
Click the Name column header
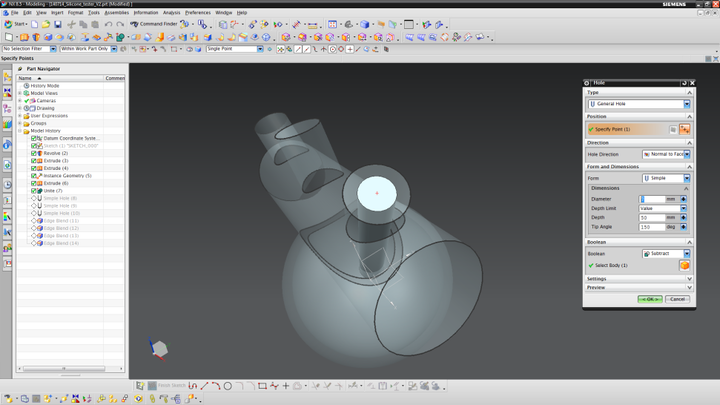pyautogui.click(x=60, y=78)
